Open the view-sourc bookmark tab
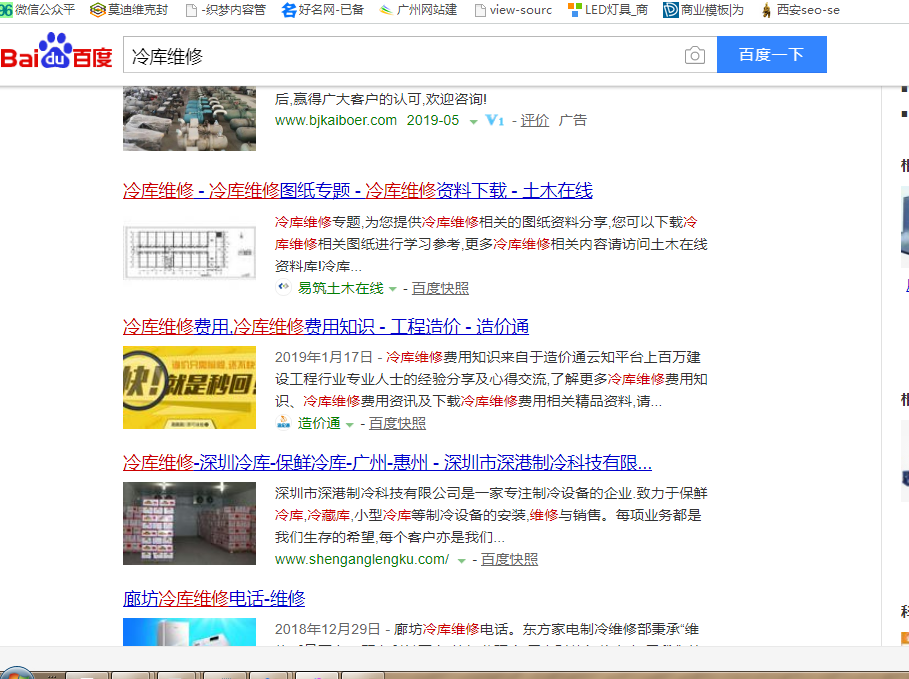Viewport: 909px width, 679px height. (x=512, y=10)
